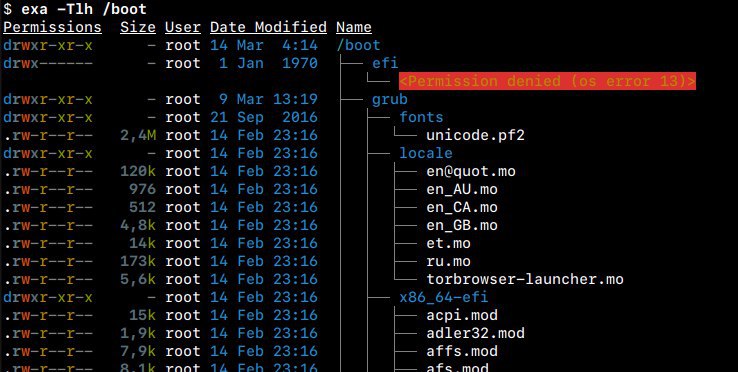Screen dimensions: 738x372
Task: Click the en@quot.mo file name
Action: [x=471, y=171]
